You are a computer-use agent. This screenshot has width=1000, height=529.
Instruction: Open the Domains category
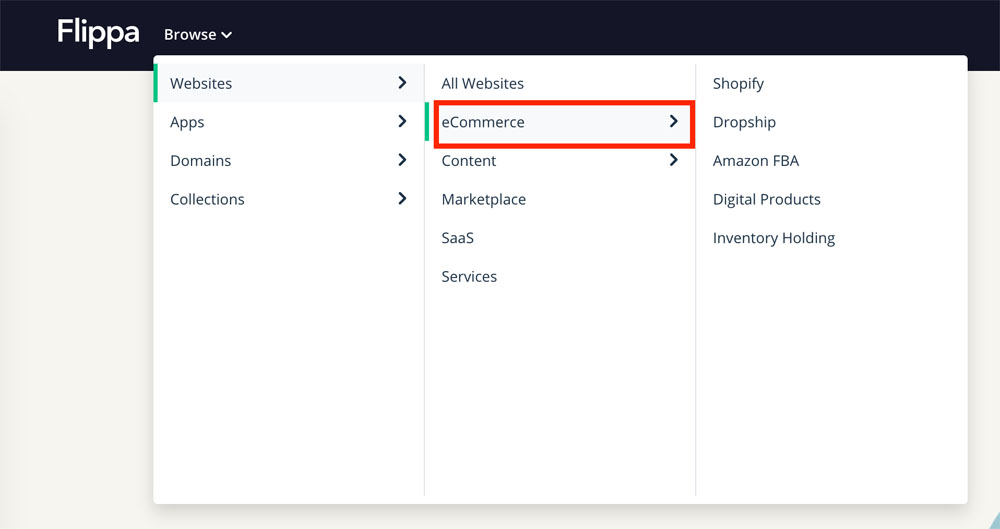coord(289,160)
